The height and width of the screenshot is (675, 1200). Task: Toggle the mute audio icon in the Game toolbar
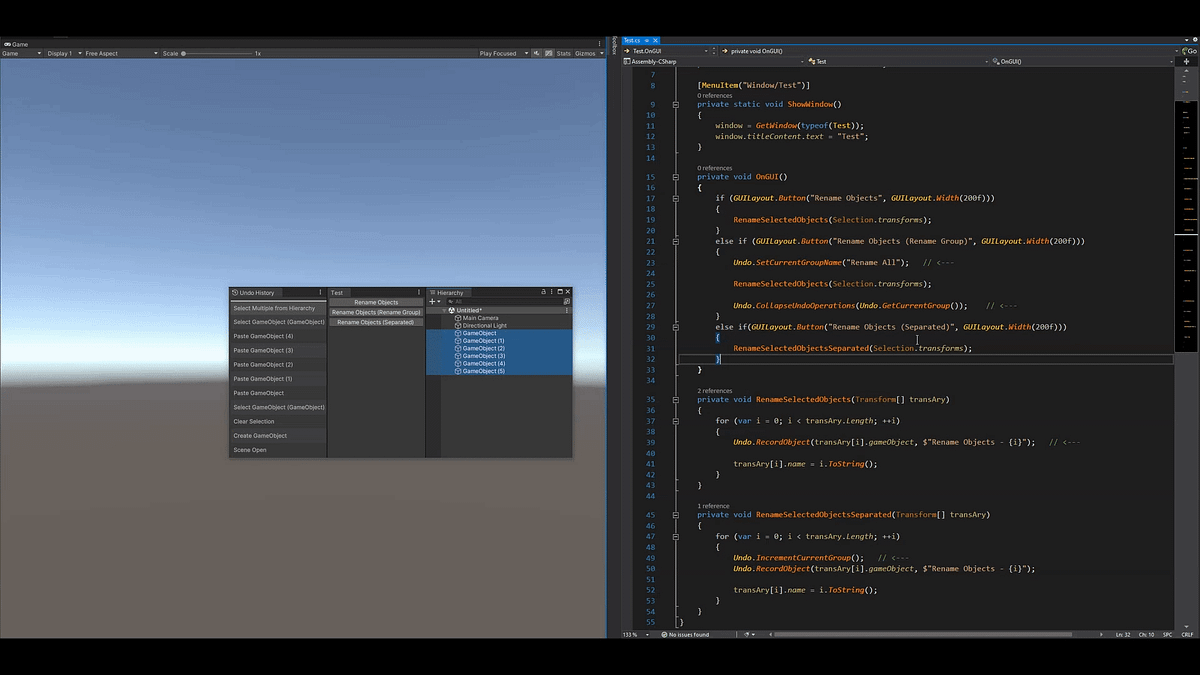(535, 53)
